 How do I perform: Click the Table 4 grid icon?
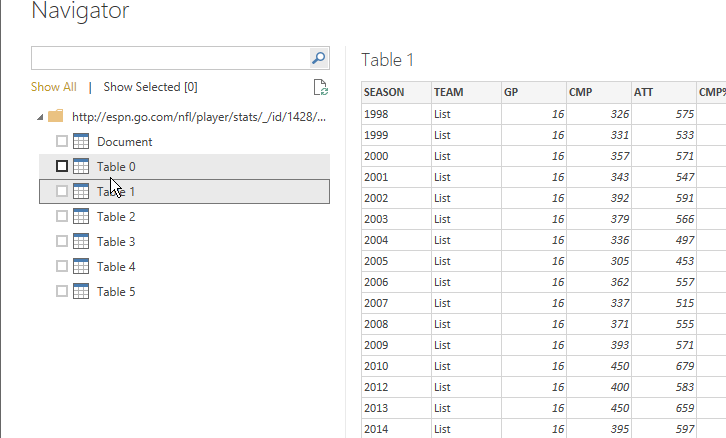click(83, 267)
